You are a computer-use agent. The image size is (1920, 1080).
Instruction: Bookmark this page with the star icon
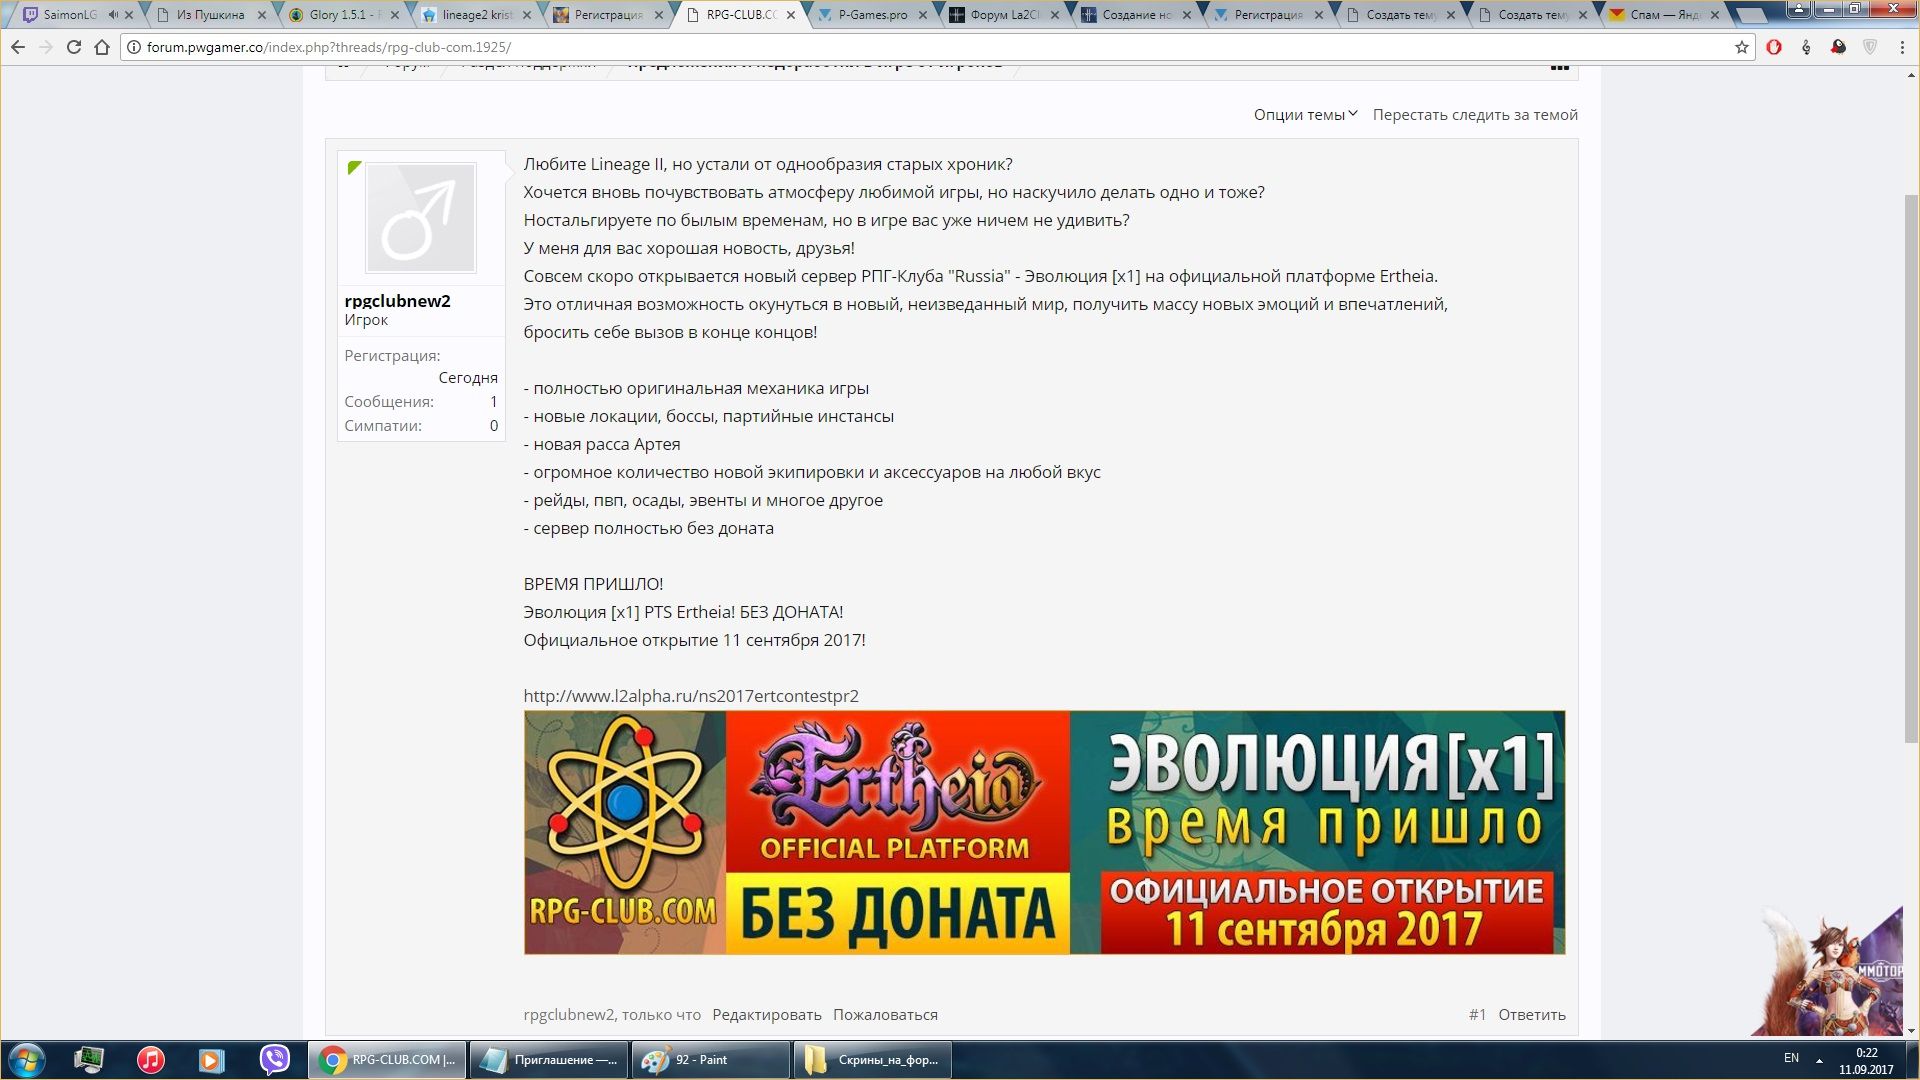pyautogui.click(x=1741, y=47)
